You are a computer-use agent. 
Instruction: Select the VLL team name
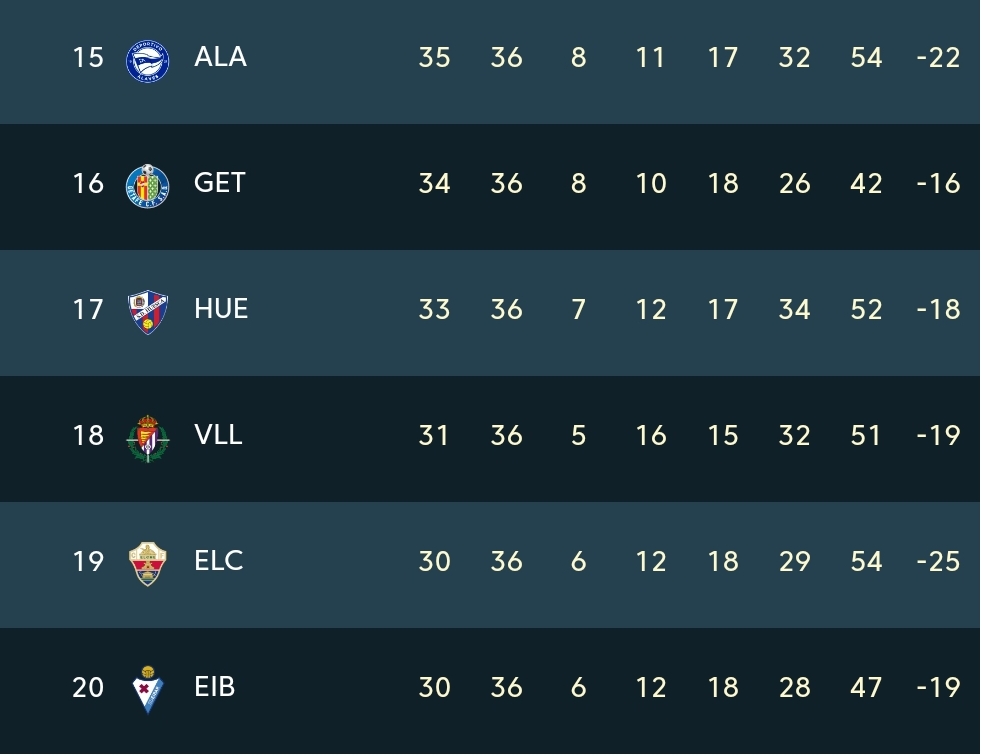pyautogui.click(x=218, y=435)
